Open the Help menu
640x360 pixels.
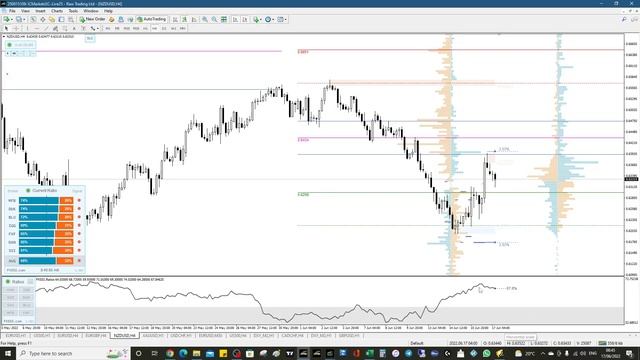108,11
